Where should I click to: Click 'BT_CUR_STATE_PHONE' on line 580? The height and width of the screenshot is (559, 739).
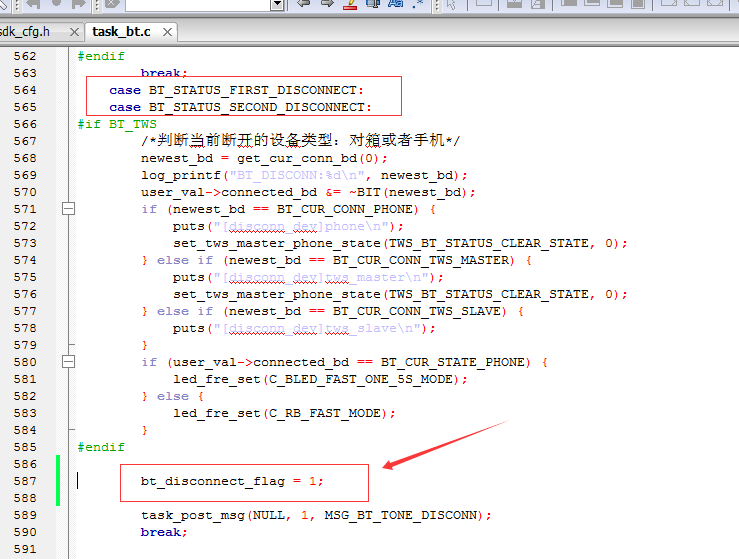453,362
